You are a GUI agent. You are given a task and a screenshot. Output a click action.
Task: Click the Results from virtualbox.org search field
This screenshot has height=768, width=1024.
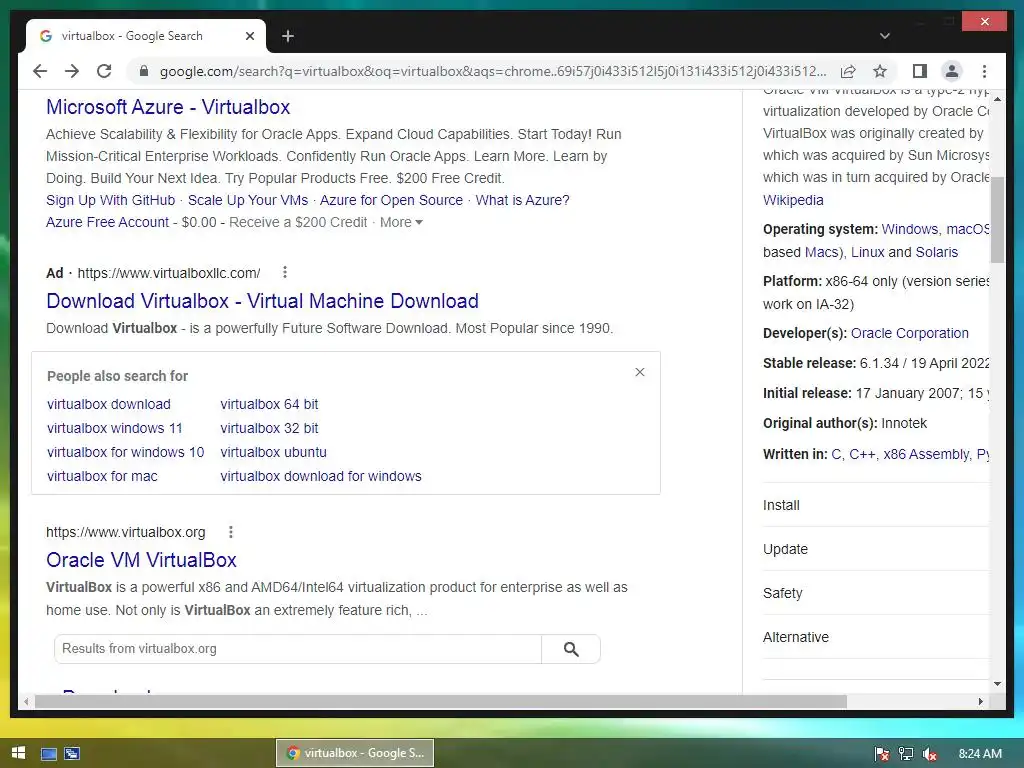pyautogui.click(x=298, y=648)
